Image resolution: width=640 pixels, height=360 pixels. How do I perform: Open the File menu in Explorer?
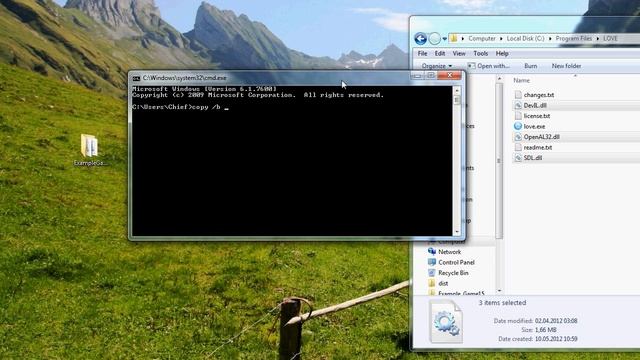tap(422, 53)
